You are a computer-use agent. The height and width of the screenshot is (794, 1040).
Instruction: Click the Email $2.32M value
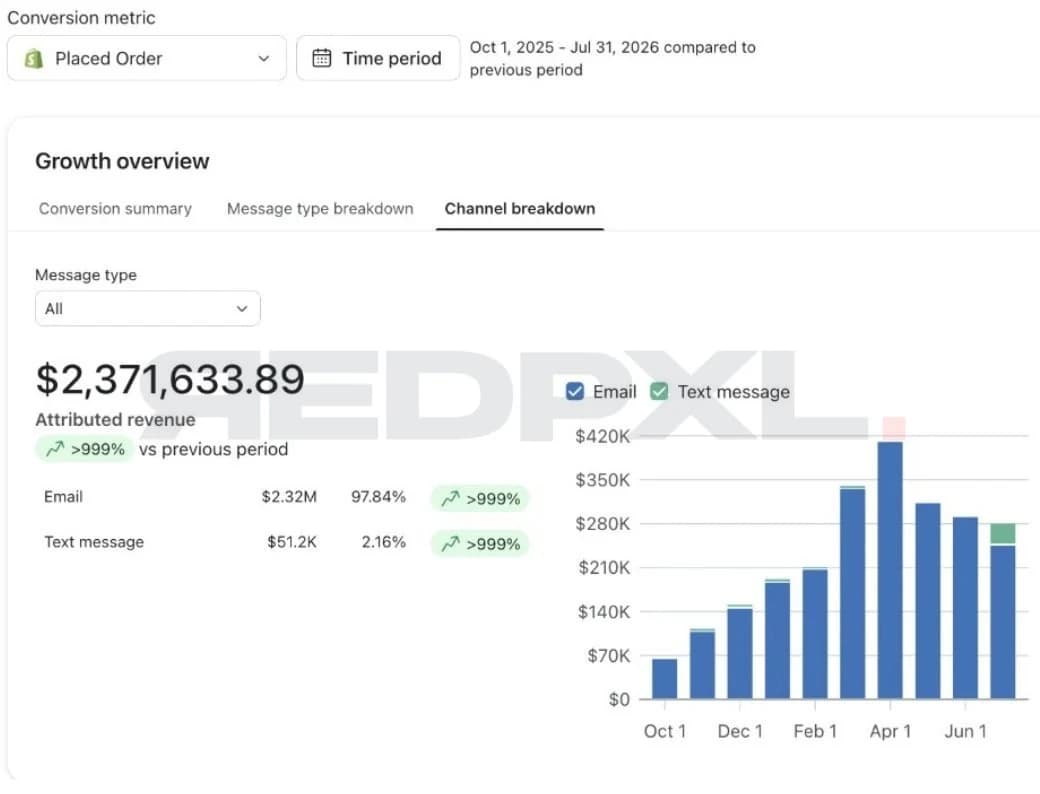(289, 497)
